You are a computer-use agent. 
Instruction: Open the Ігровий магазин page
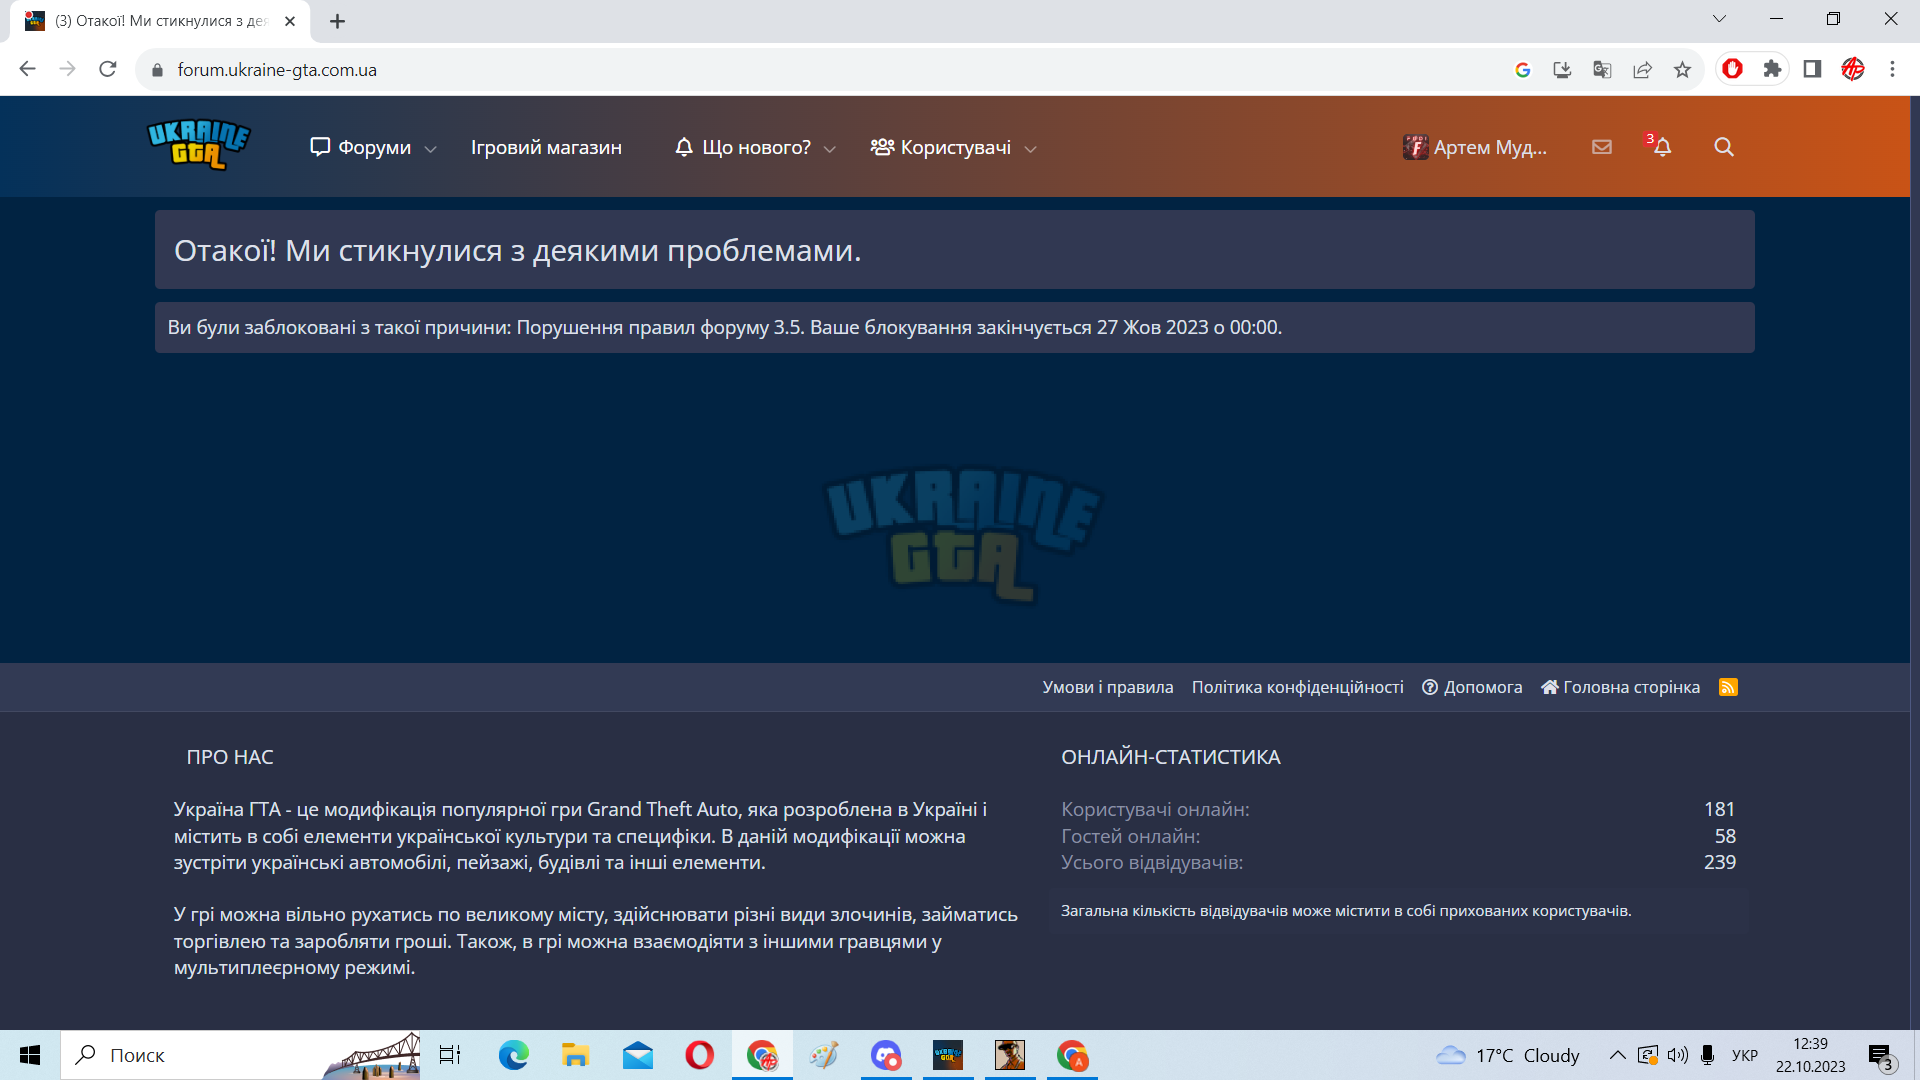coord(546,147)
